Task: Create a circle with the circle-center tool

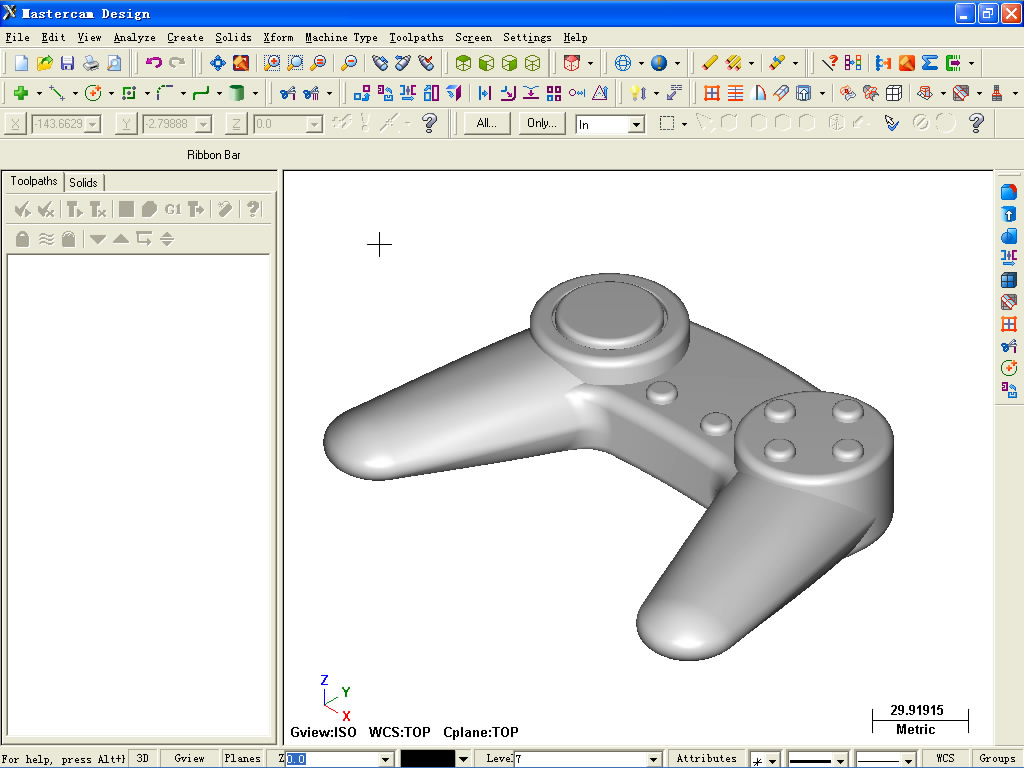Action: click(x=93, y=93)
